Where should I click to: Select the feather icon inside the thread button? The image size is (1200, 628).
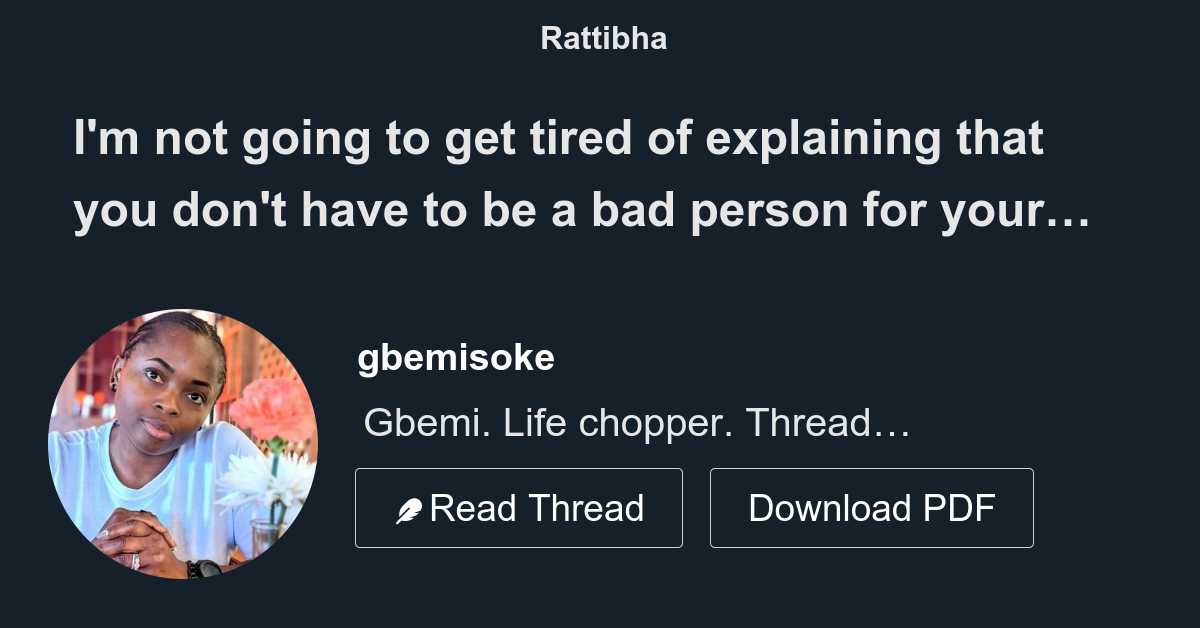(x=408, y=507)
